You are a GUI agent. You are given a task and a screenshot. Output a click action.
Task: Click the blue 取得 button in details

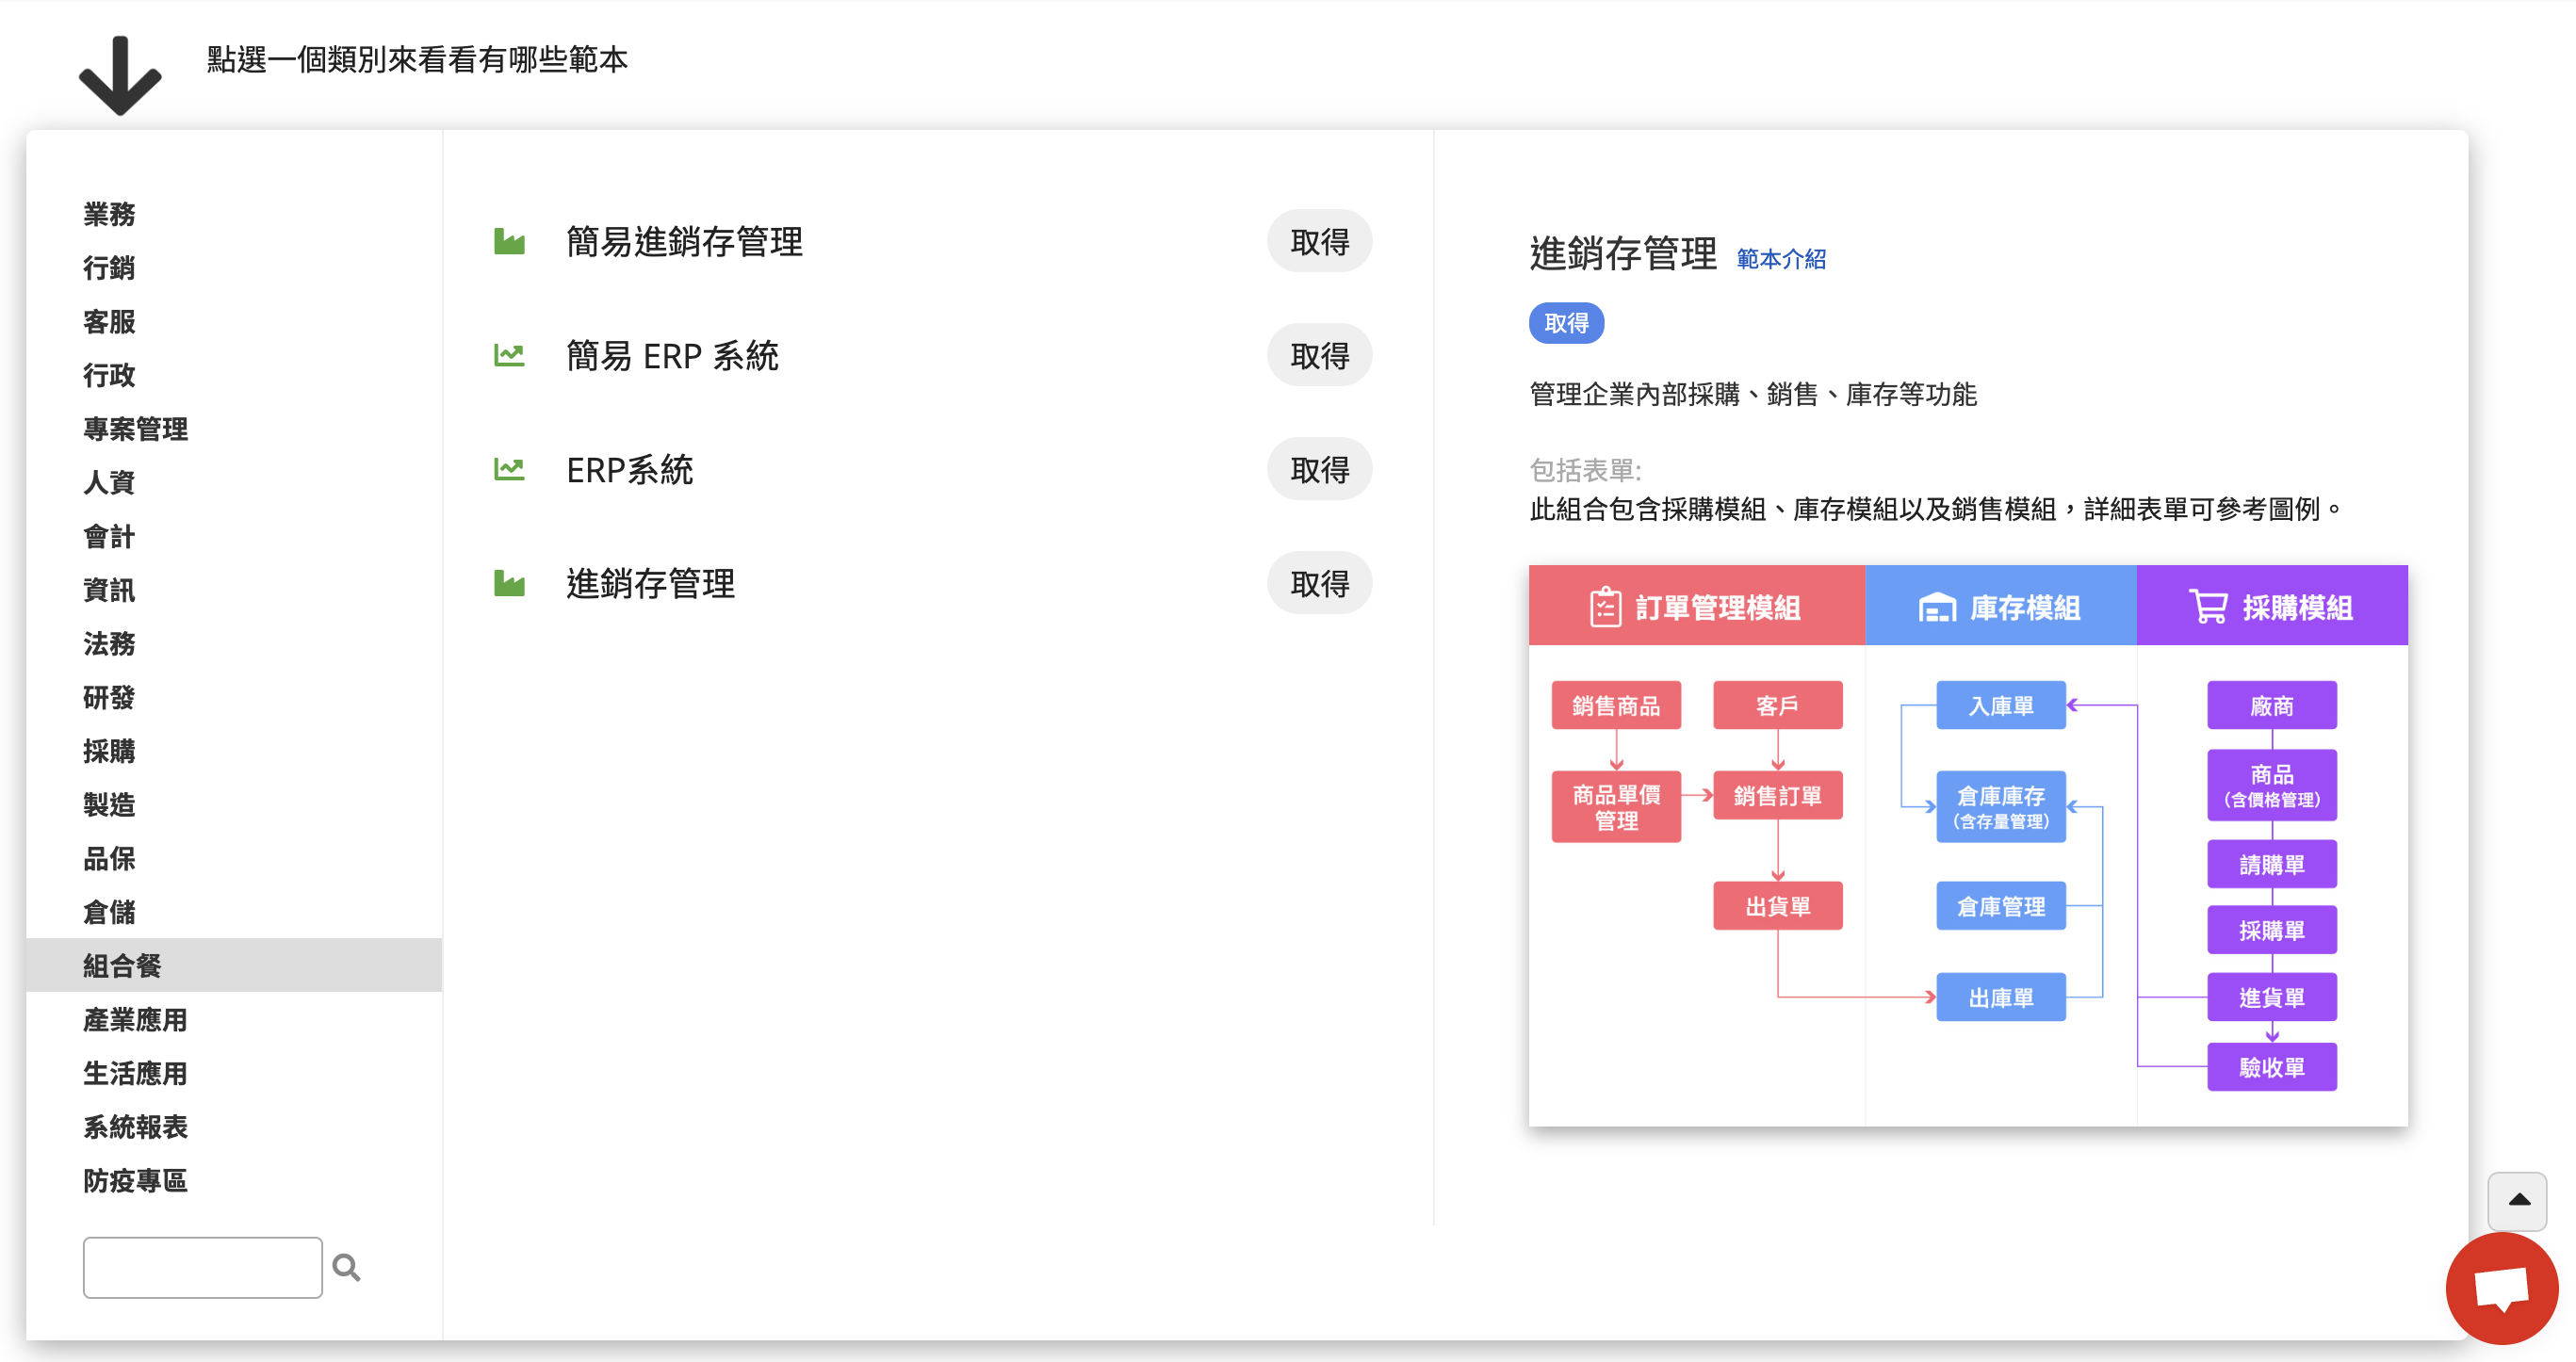1566,323
